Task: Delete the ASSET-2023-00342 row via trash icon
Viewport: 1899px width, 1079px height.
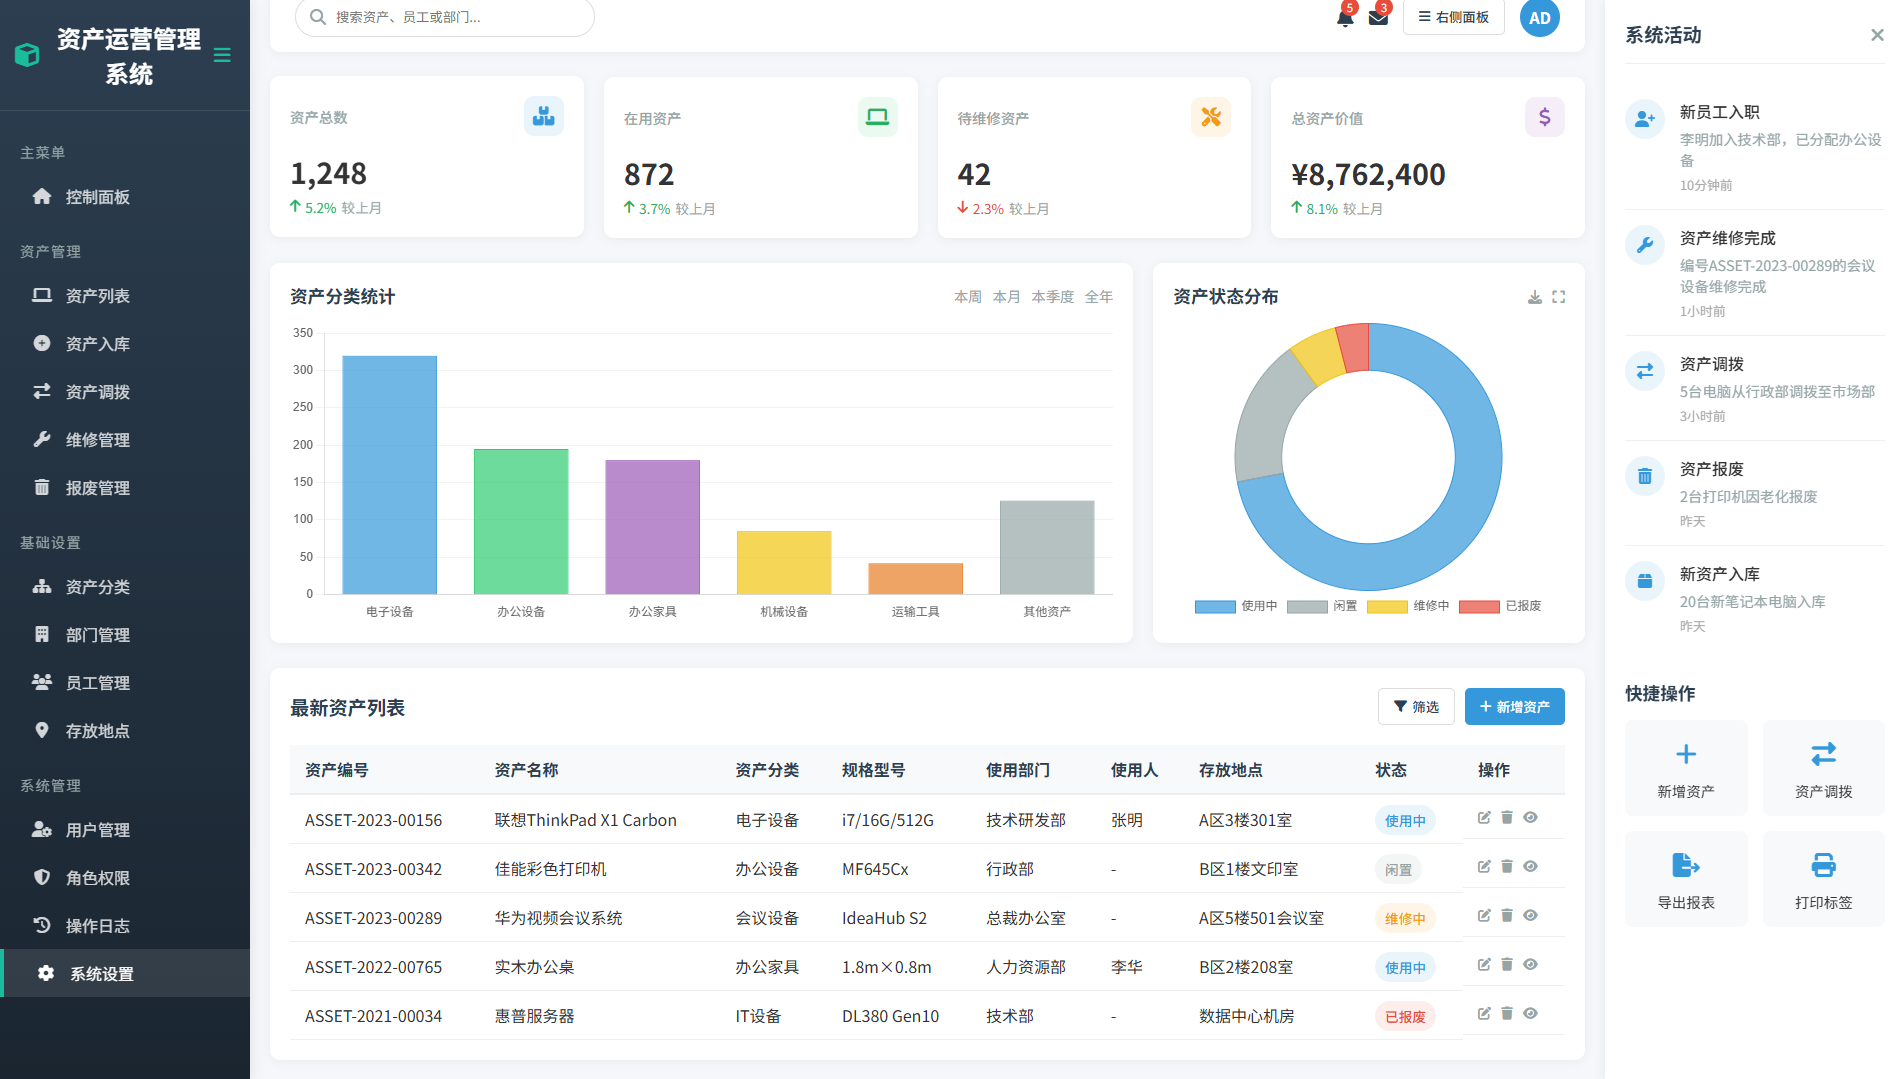Action: coord(1507,867)
